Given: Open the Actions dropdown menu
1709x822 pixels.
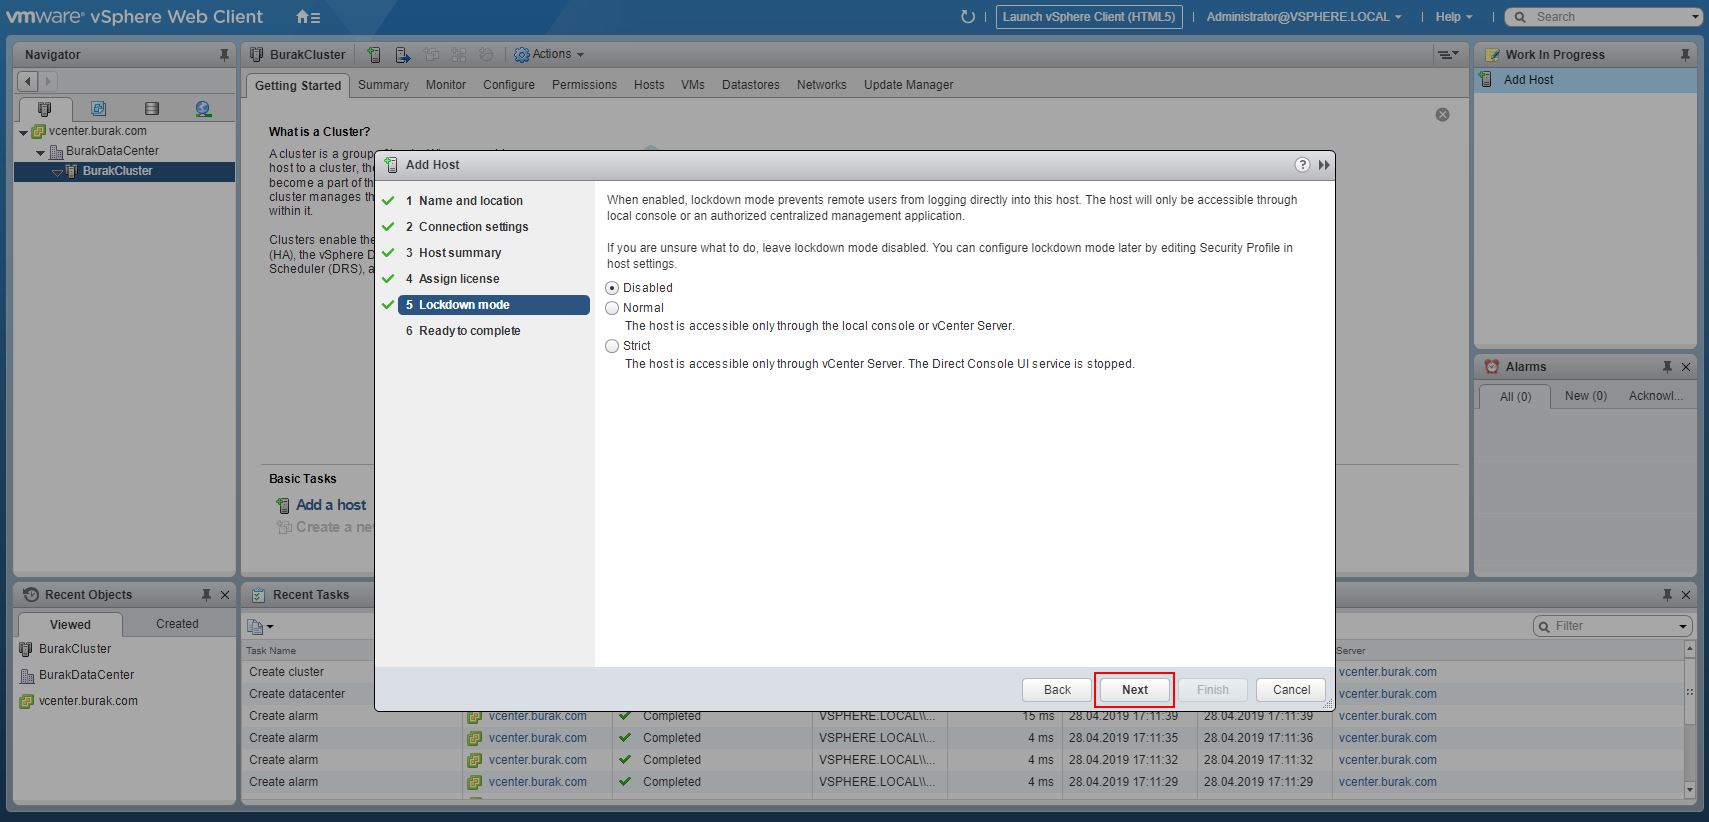Looking at the screenshot, I should [558, 55].
